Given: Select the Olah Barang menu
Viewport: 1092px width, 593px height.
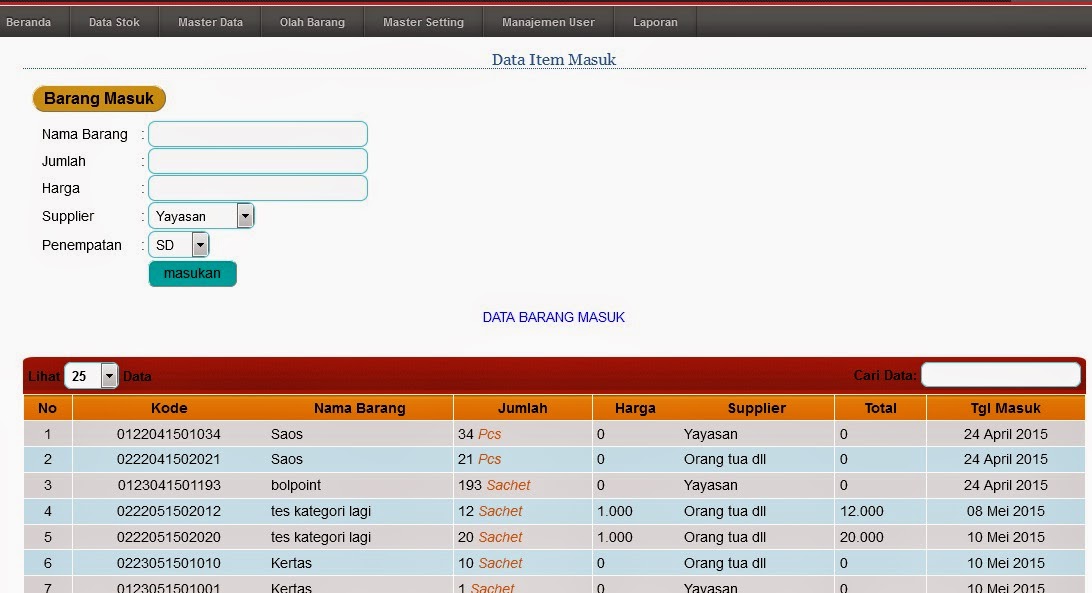Looking at the screenshot, I should [x=312, y=20].
